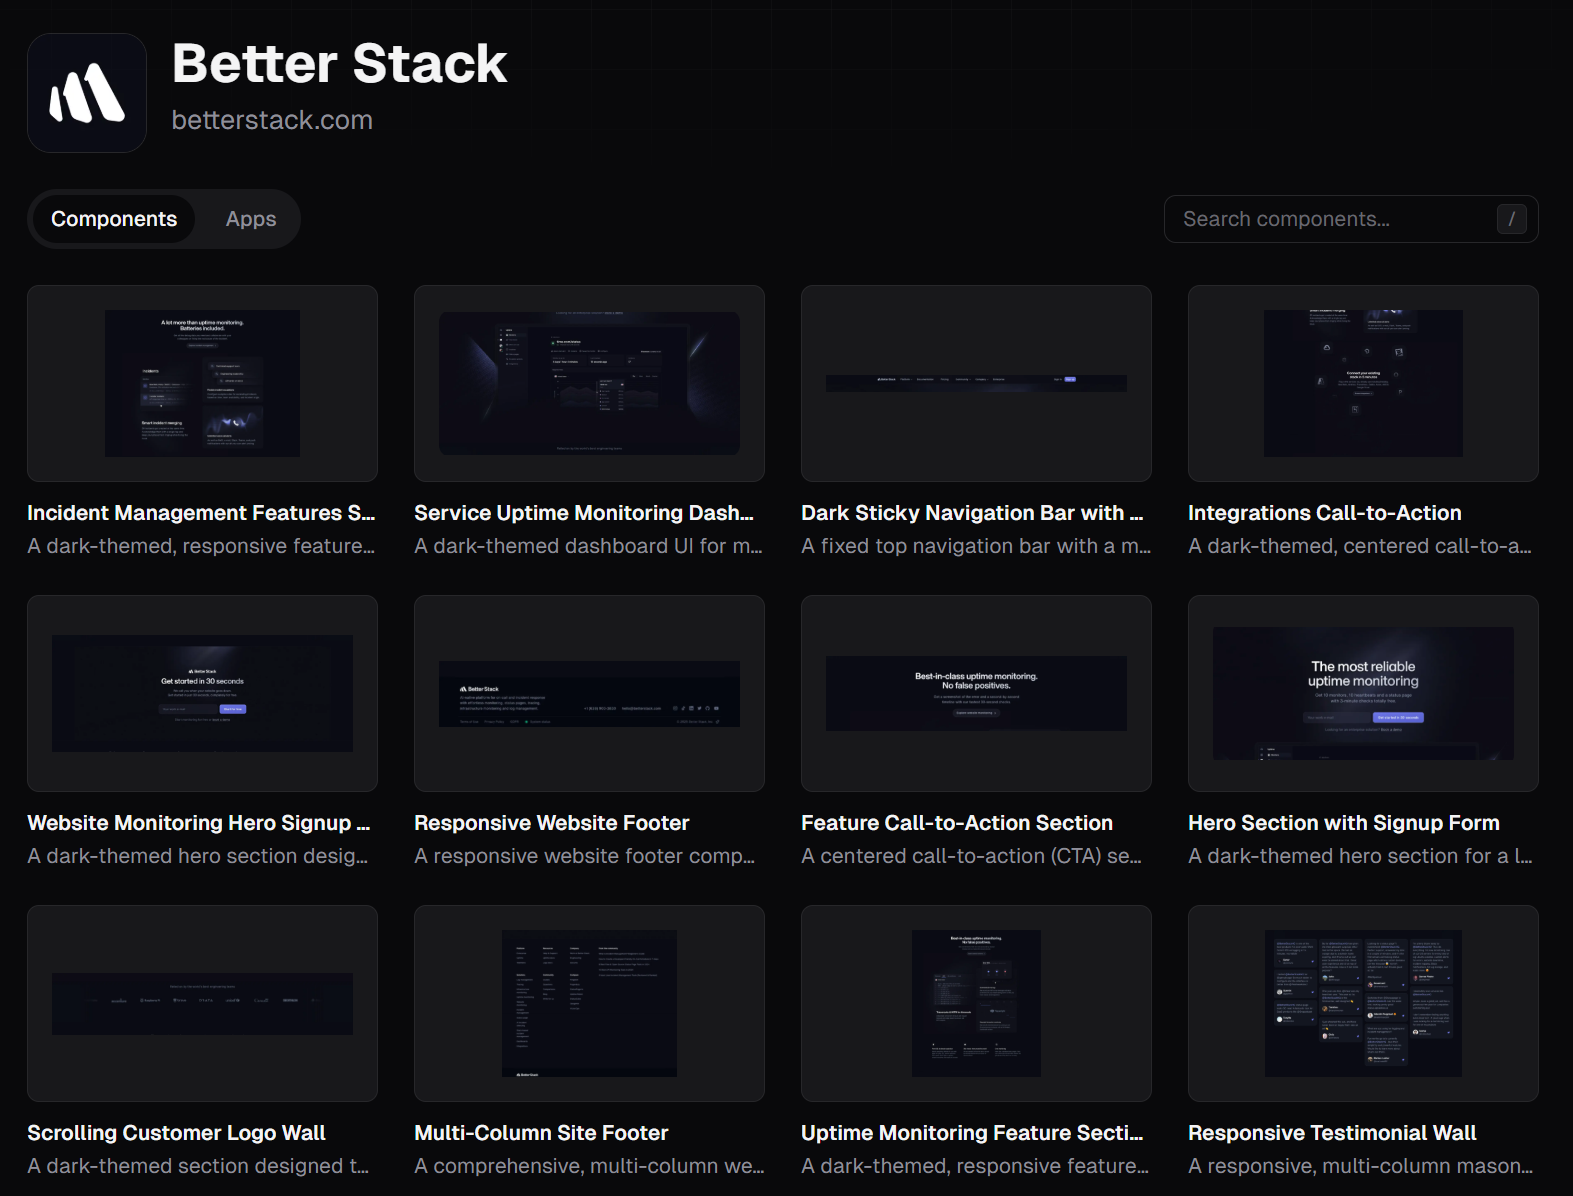Click the Responsive Website Footer title
The image size is (1573, 1196).
coord(552,823)
